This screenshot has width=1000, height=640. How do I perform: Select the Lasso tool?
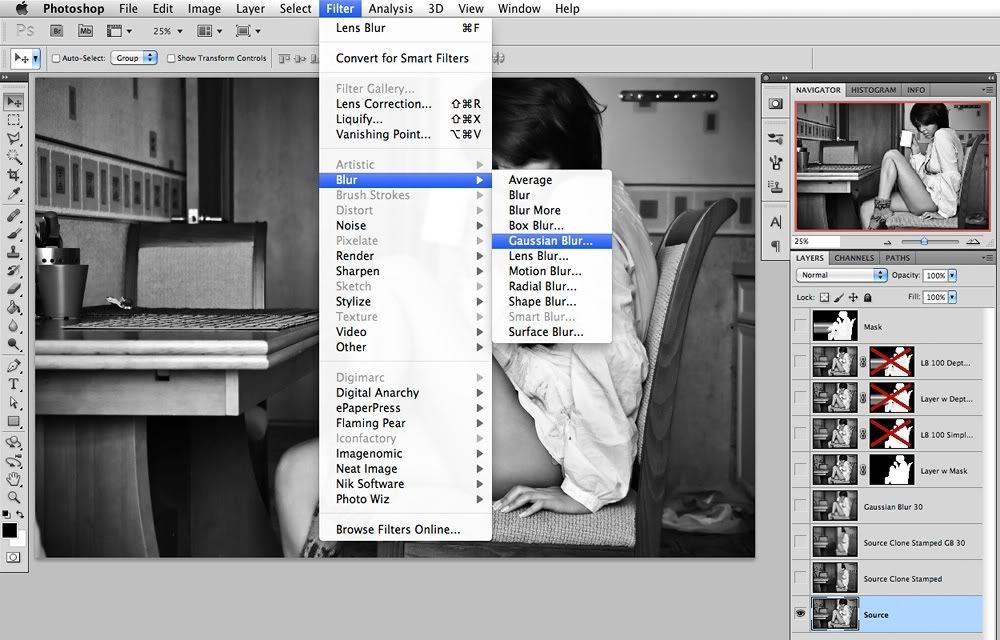point(13,138)
